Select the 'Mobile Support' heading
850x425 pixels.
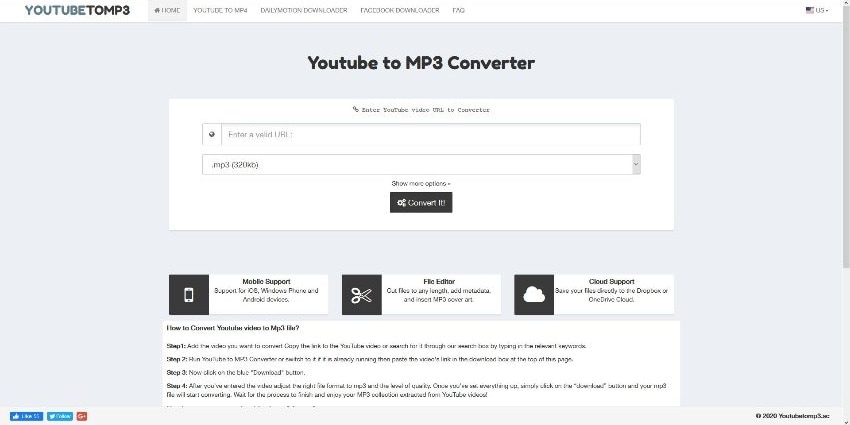coord(266,282)
